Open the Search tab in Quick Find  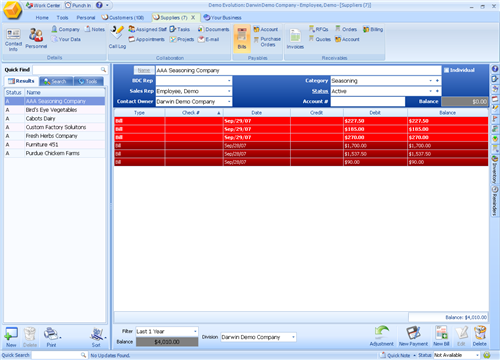point(55,81)
